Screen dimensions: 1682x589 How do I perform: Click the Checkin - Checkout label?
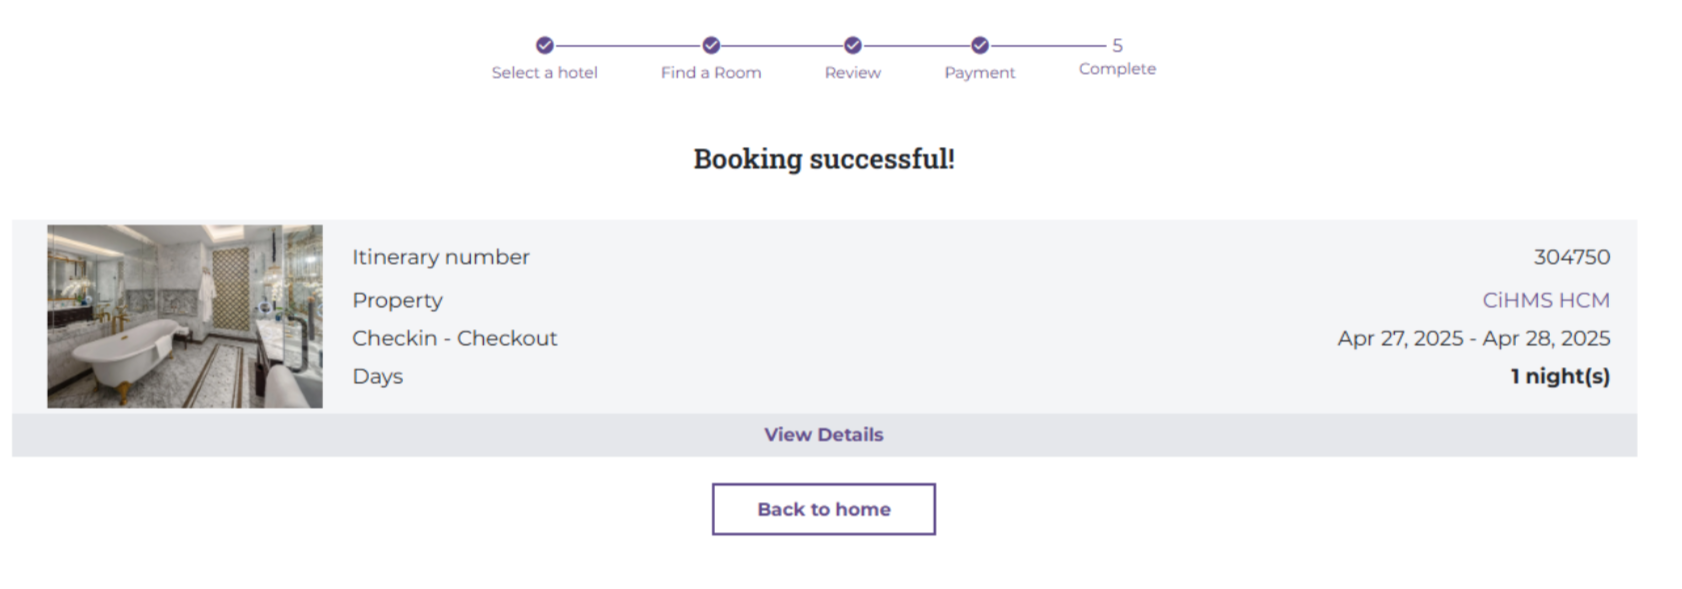pyautogui.click(x=454, y=338)
